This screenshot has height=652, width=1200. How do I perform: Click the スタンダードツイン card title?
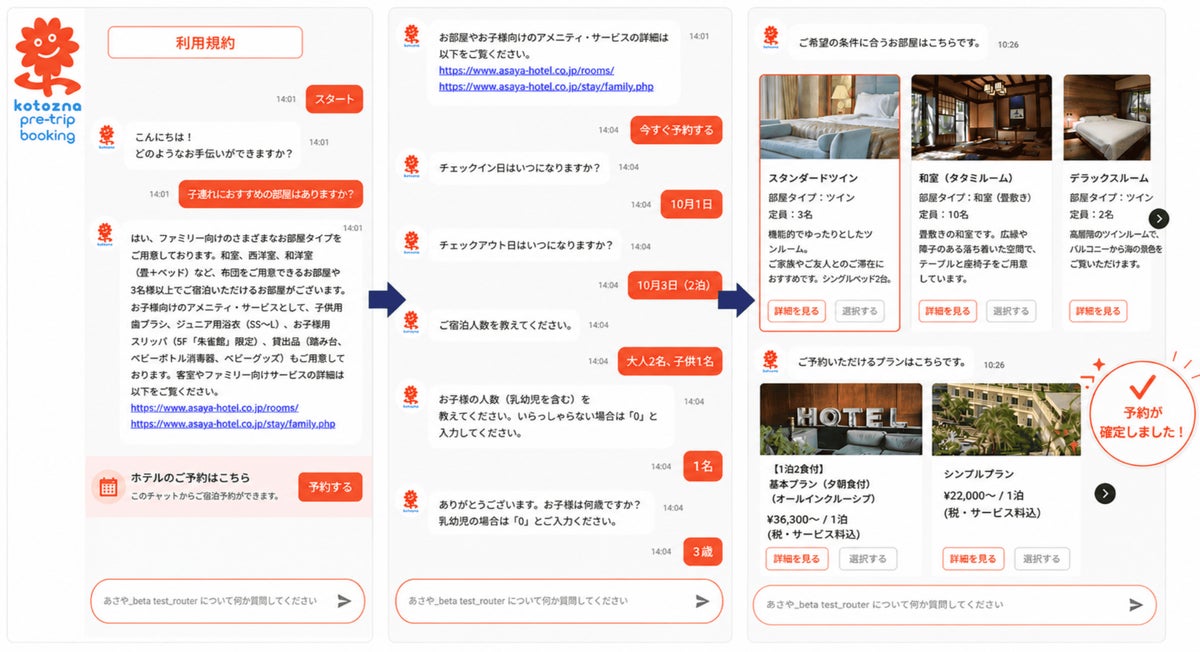pos(812,178)
